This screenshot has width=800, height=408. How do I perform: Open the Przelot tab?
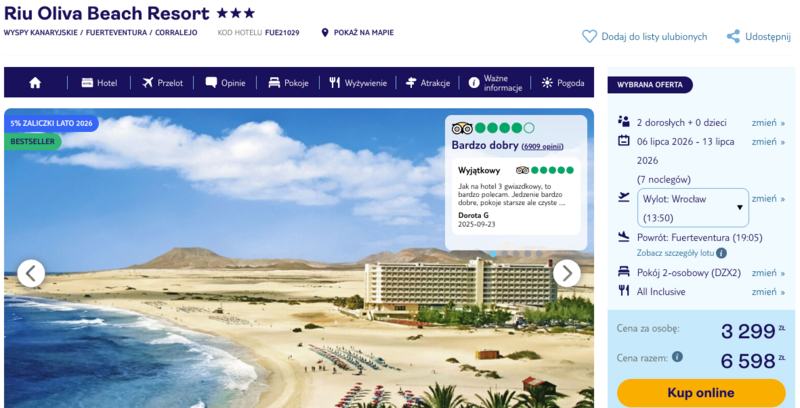[162, 83]
